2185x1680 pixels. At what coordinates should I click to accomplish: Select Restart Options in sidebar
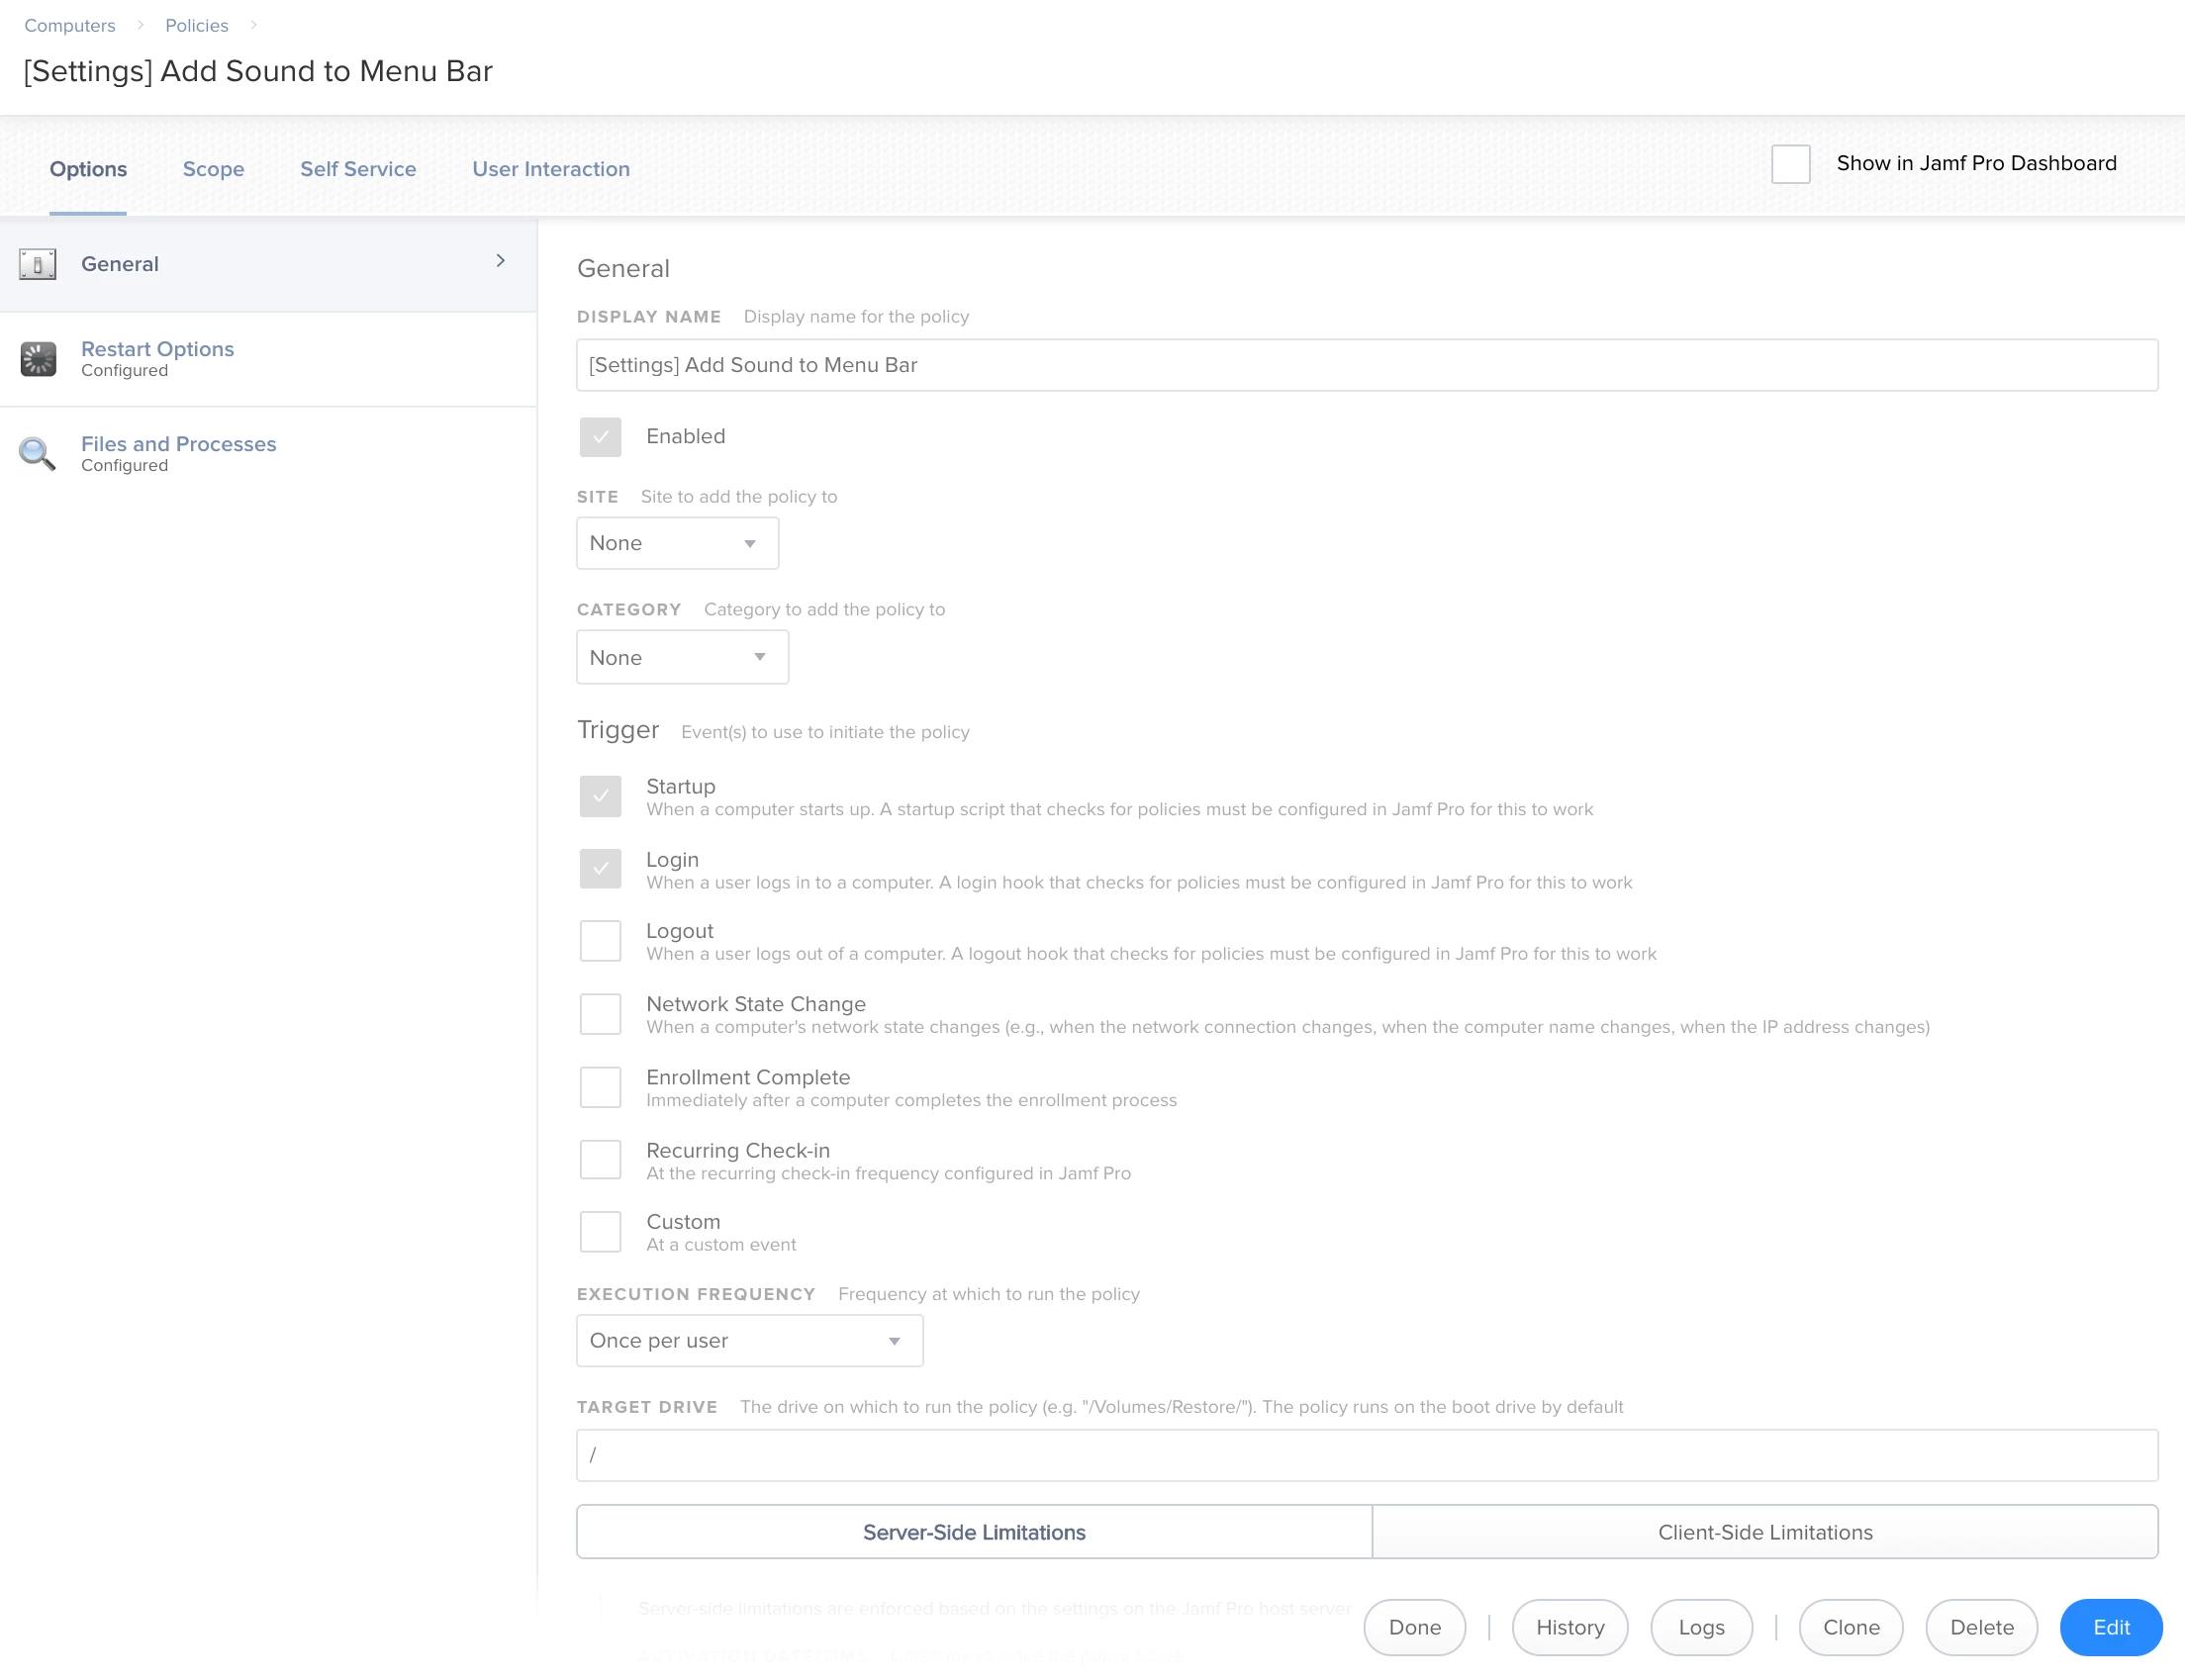(268, 359)
